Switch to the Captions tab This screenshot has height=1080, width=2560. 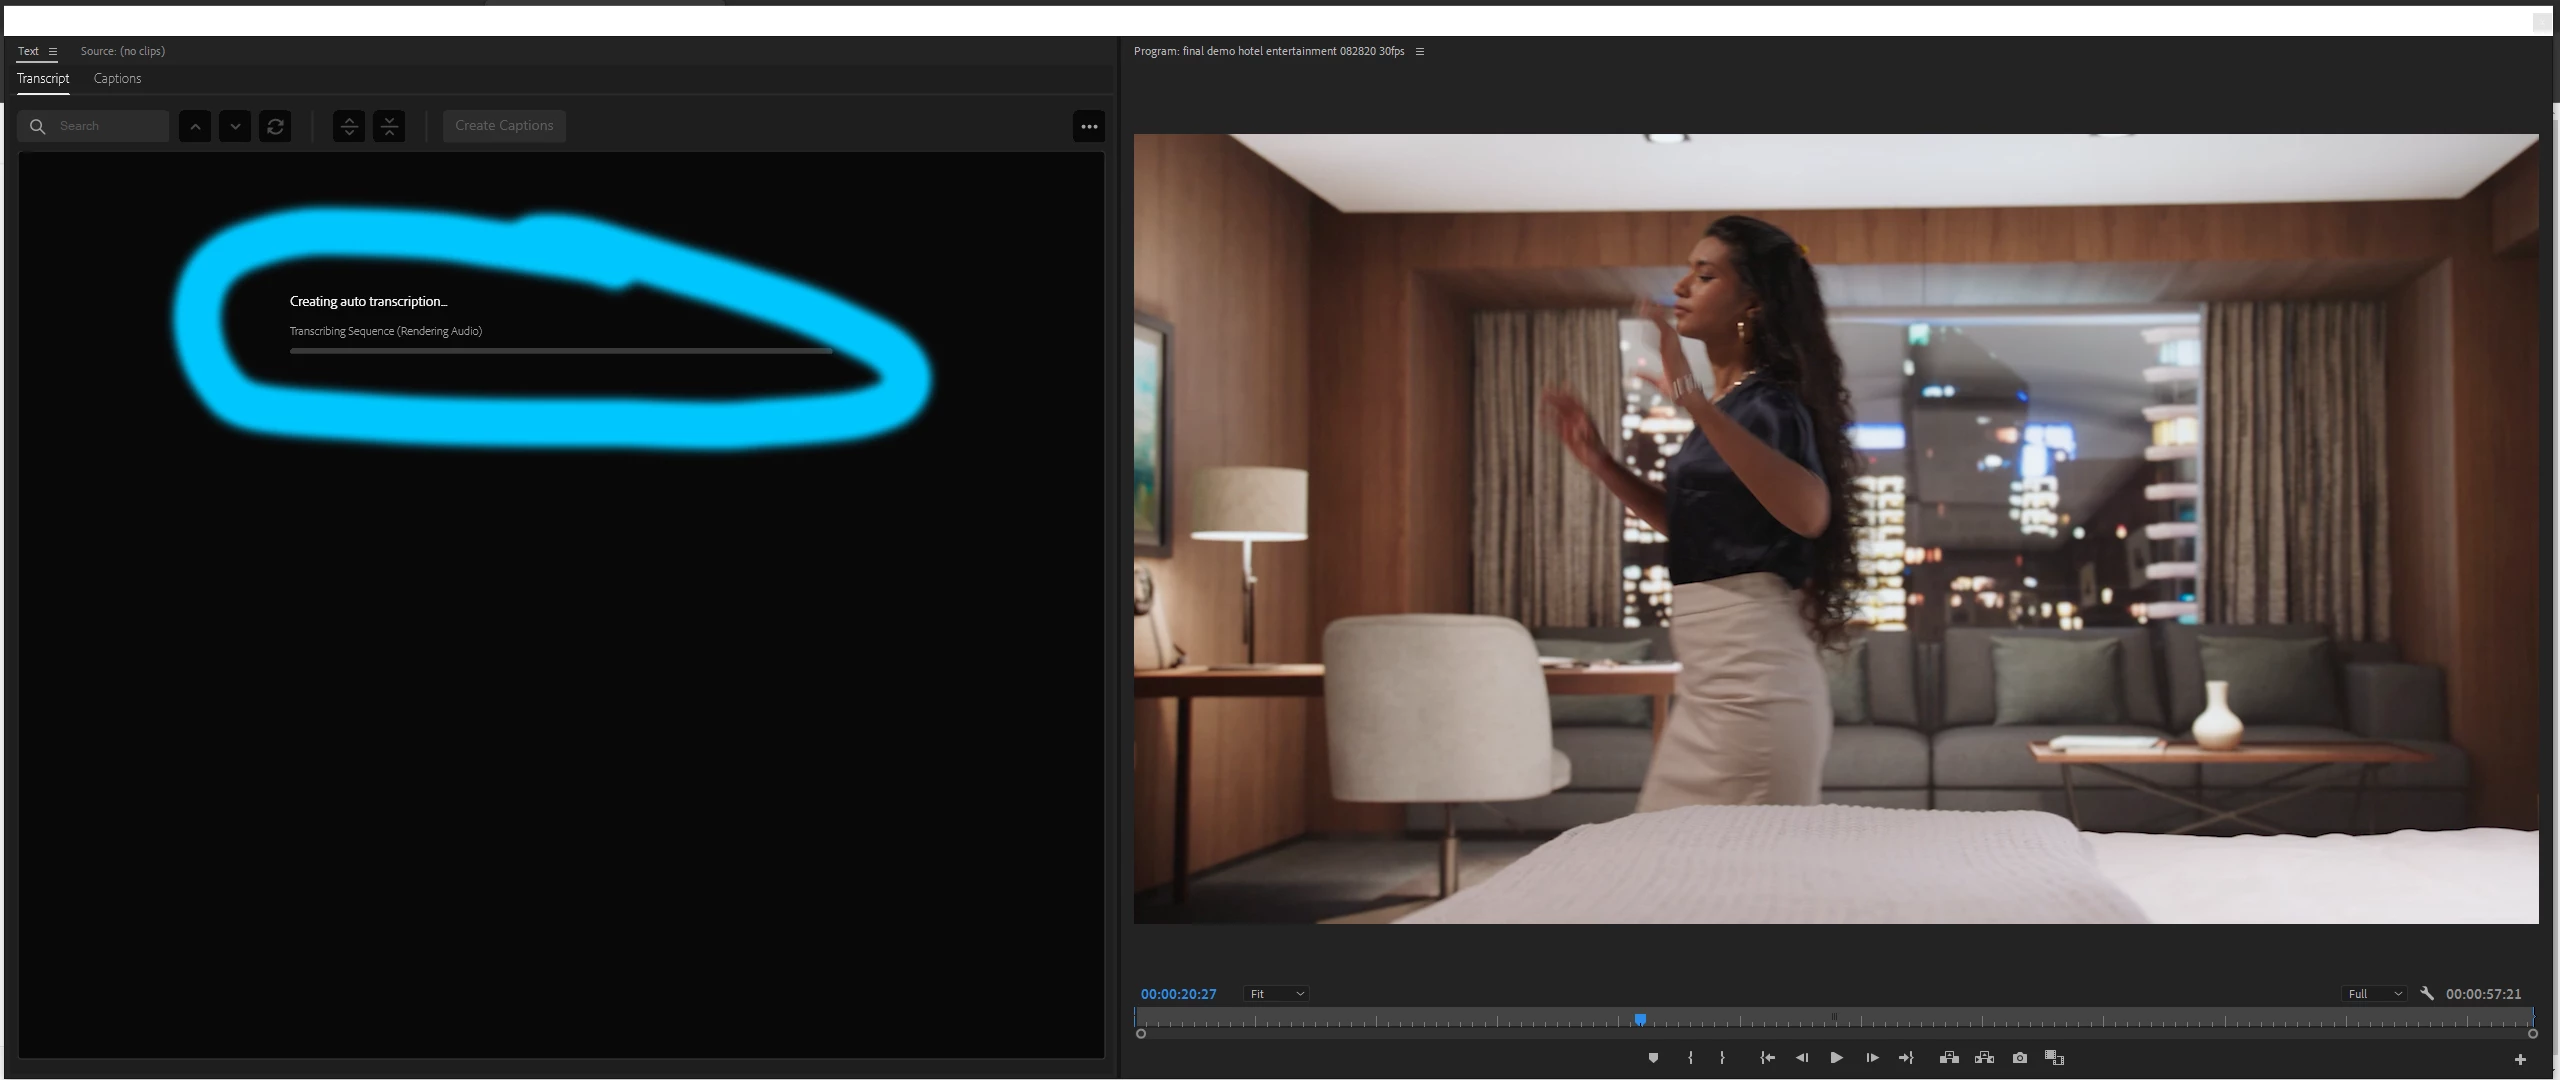[x=117, y=78]
